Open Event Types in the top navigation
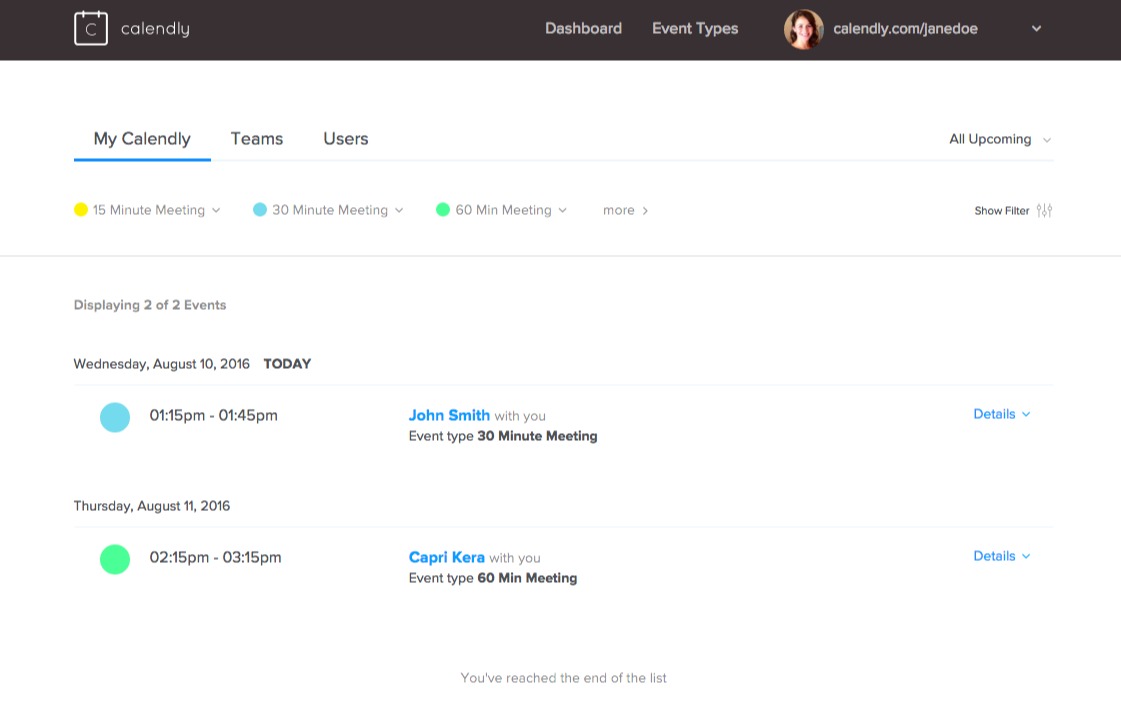Screen dimensions: 1121x714 [695, 29]
